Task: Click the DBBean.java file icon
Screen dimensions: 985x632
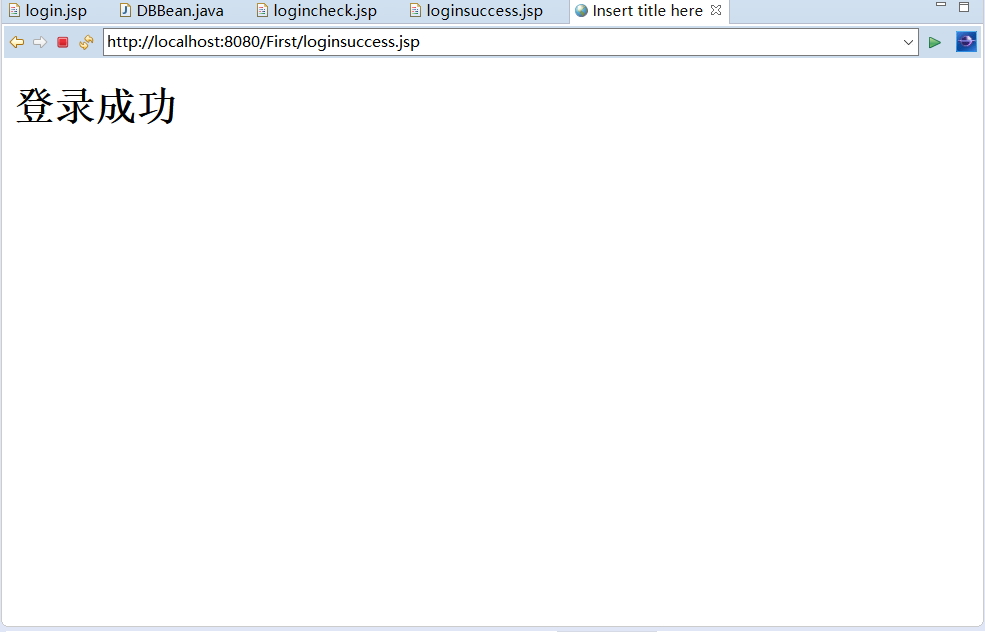Action: pyautogui.click(x=125, y=11)
